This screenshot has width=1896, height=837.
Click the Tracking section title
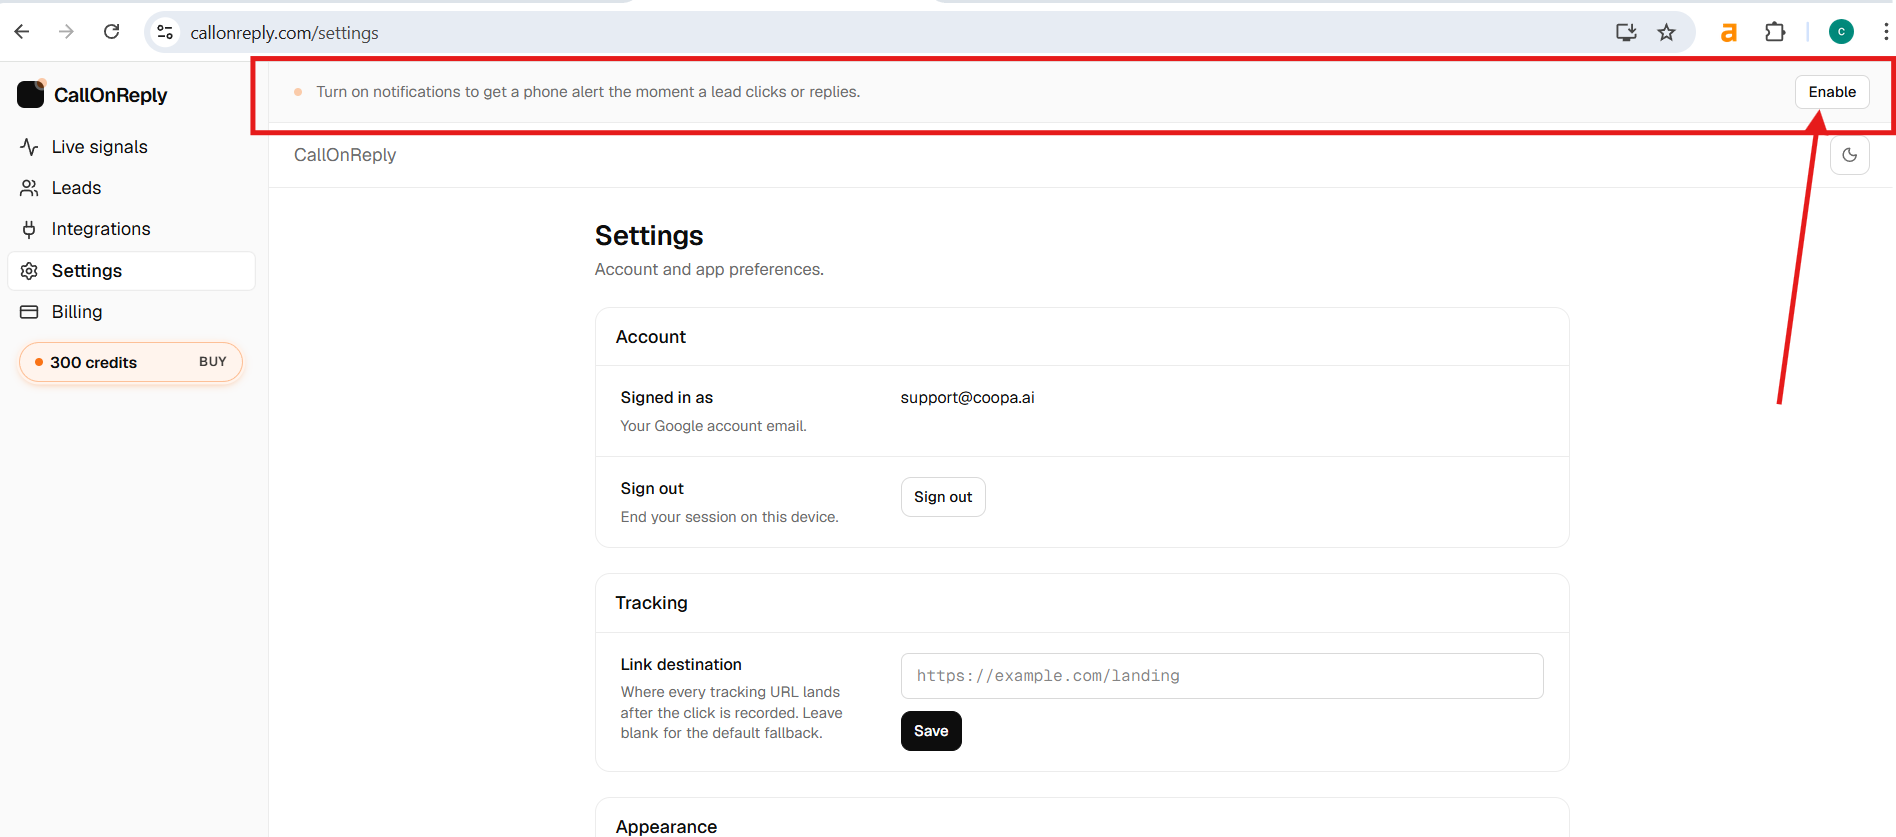[x=651, y=603]
